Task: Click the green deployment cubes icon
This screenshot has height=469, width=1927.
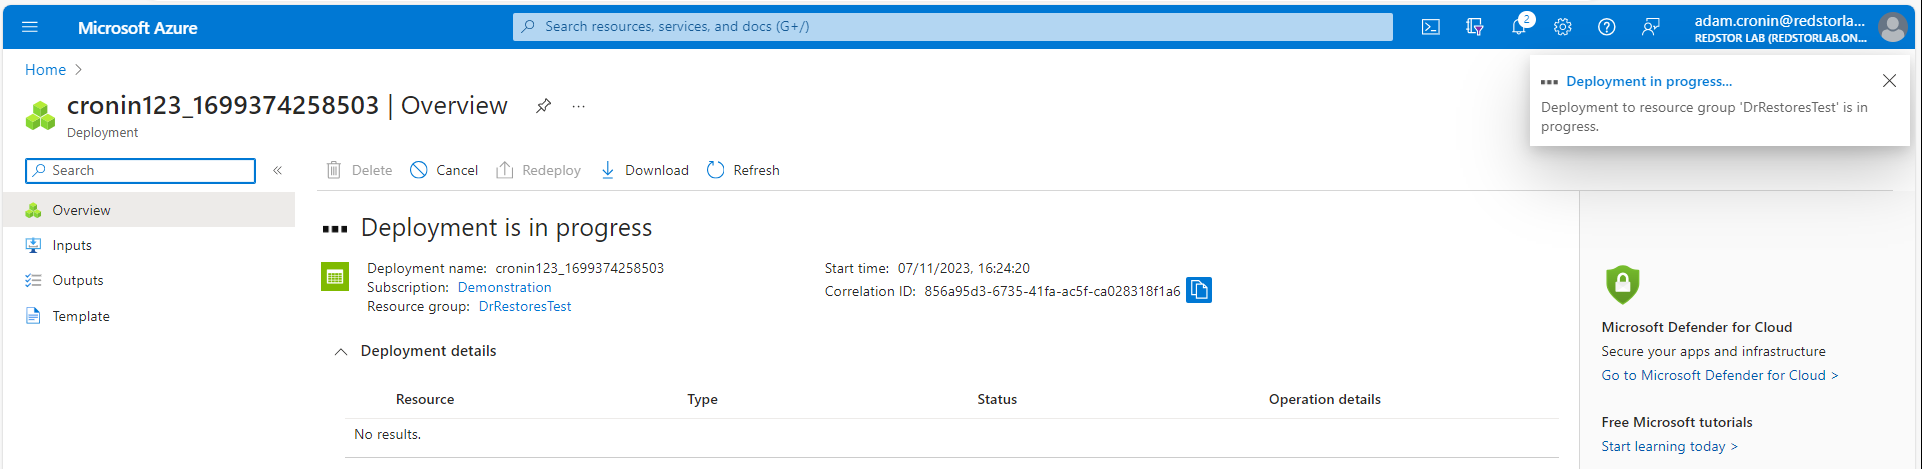Action: click(x=40, y=115)
